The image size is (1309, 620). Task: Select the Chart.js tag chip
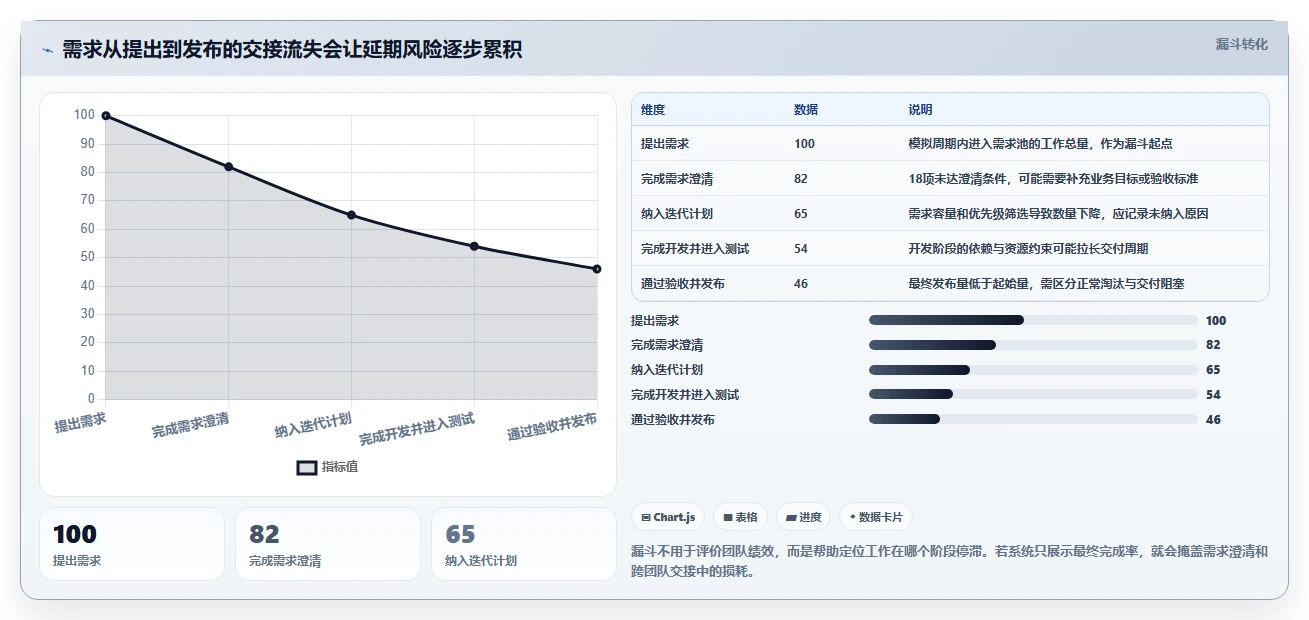coord(668,517)
